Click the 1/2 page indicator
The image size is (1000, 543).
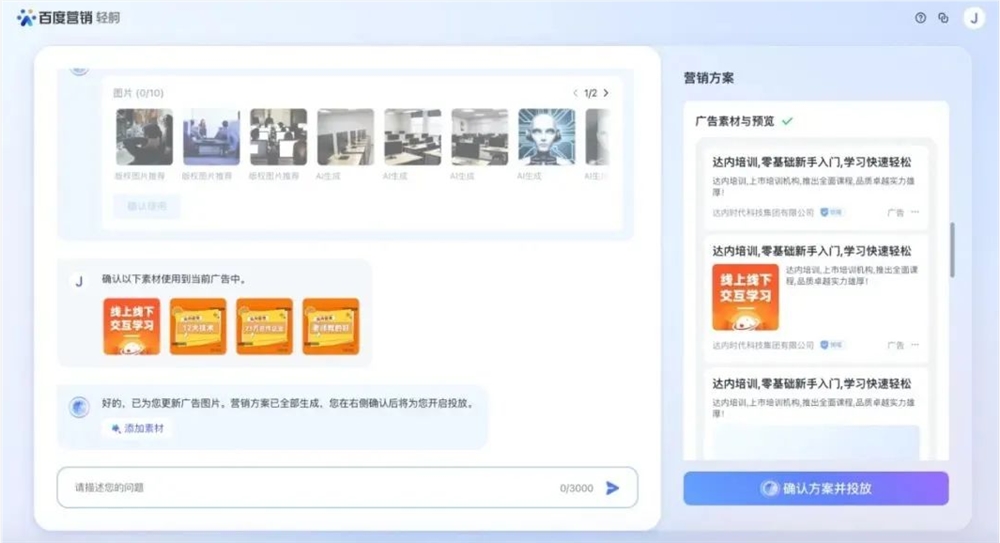click(x=591, y=93)
